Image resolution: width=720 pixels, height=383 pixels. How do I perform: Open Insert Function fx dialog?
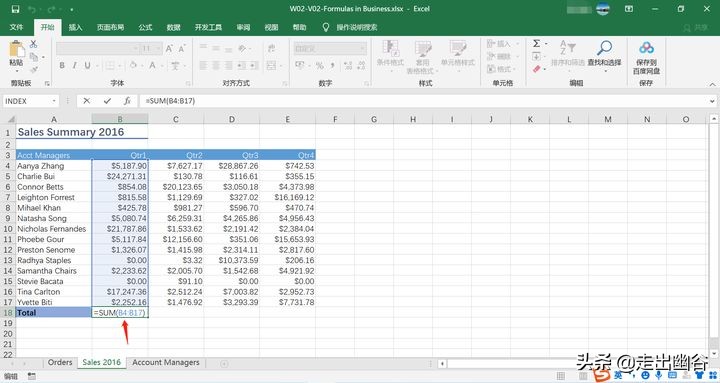point(127,101)
